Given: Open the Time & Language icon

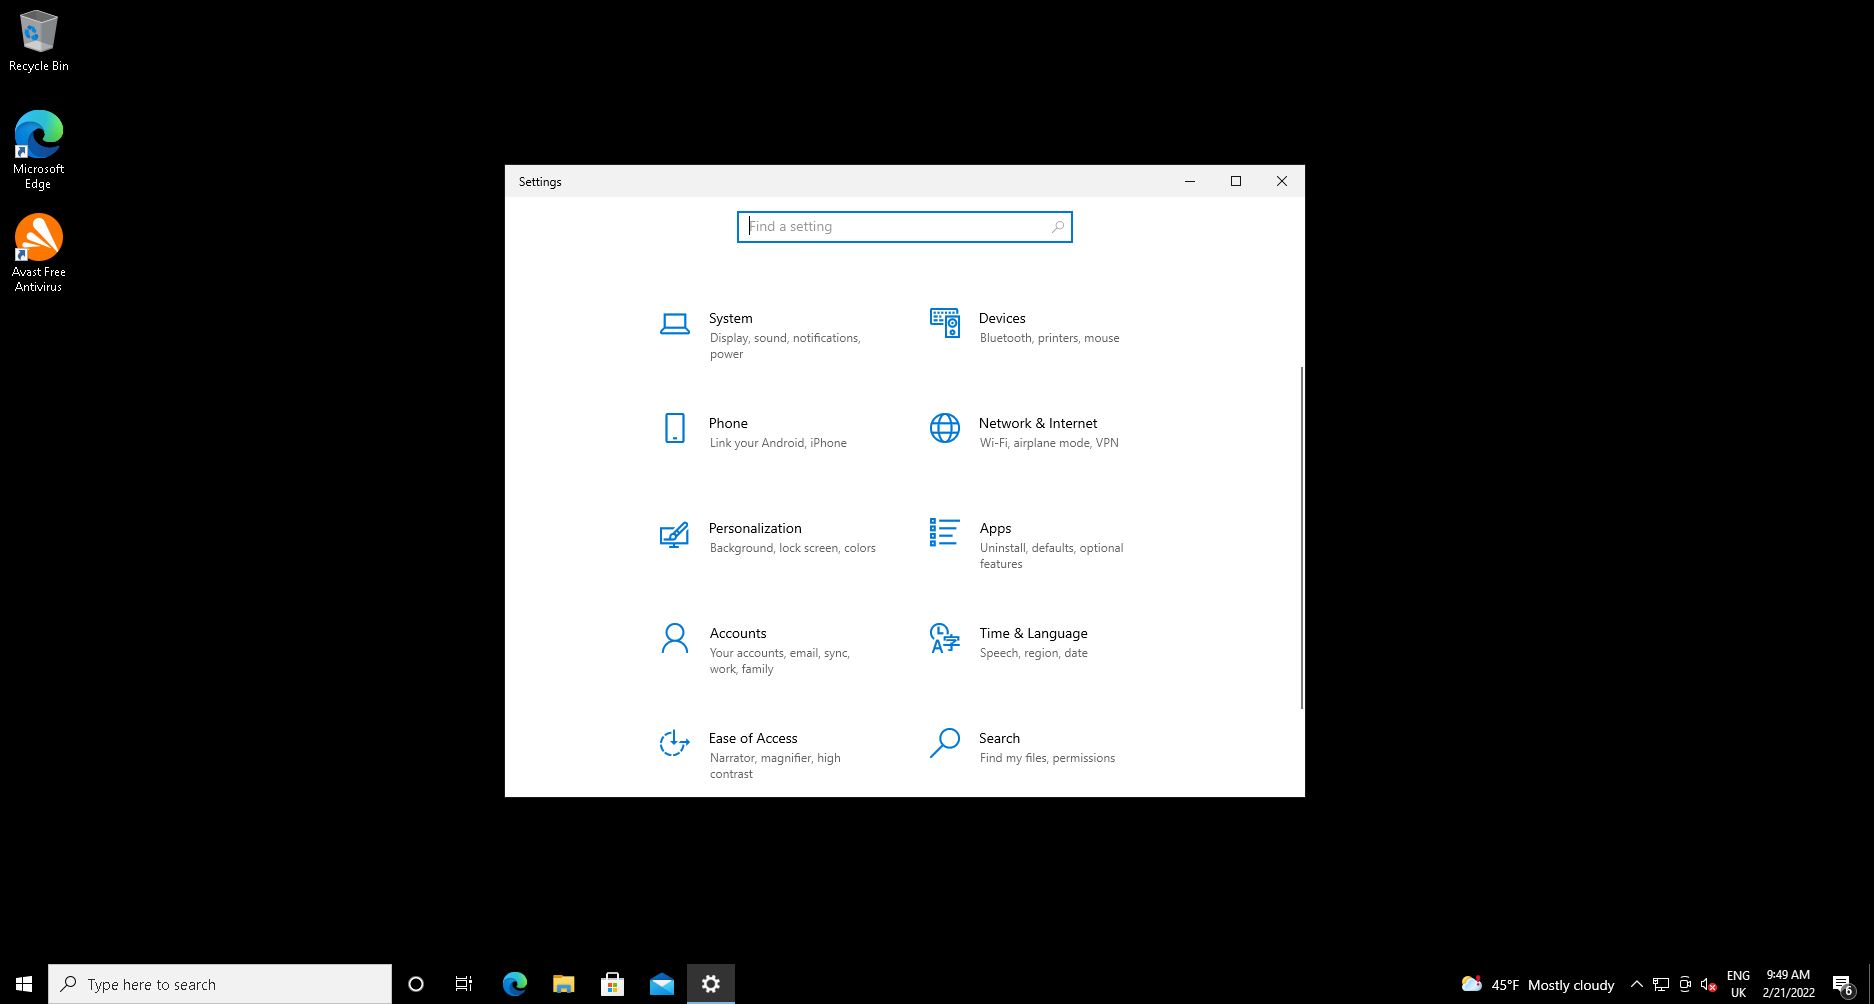Looking at the screenshot, I should point(945,638).
